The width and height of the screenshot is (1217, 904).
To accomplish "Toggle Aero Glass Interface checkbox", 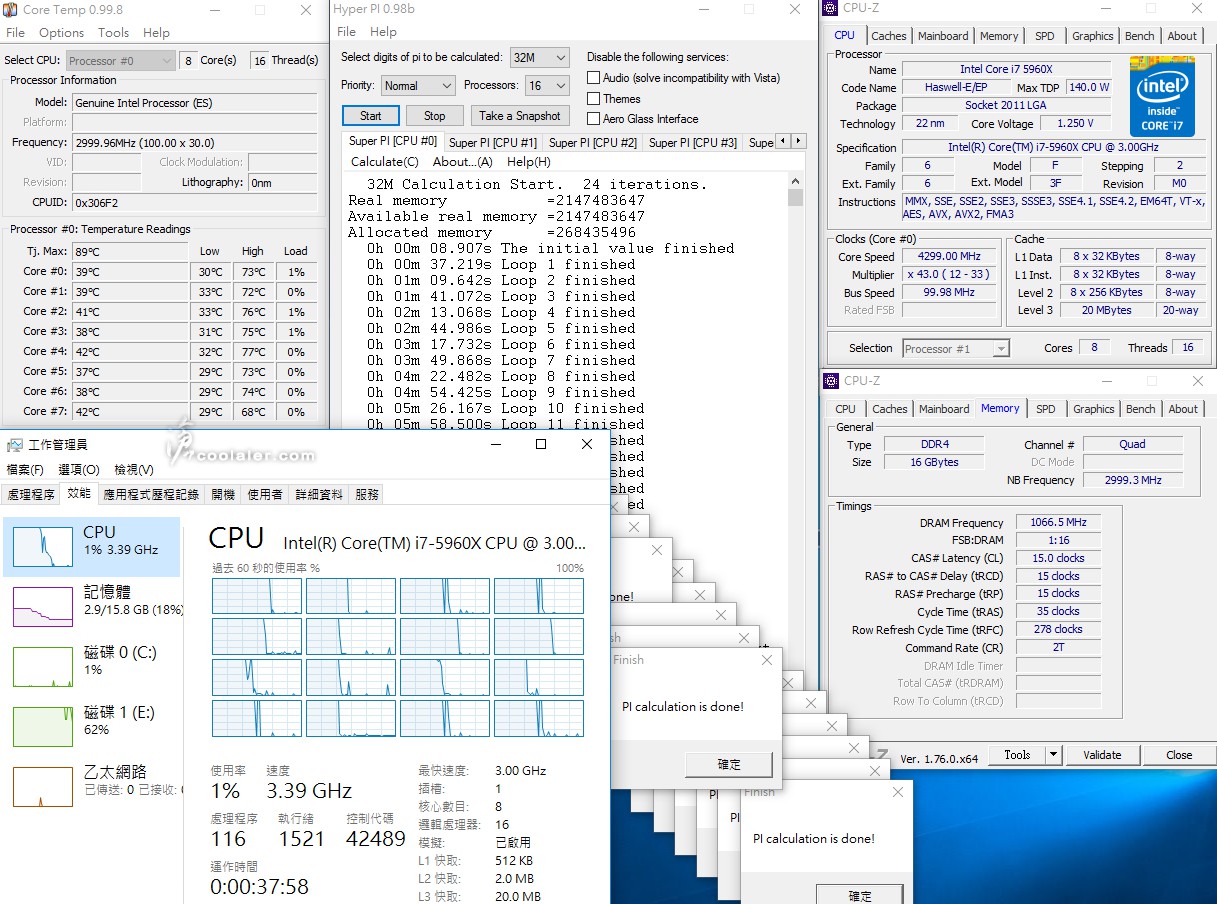I will point(593,118).
